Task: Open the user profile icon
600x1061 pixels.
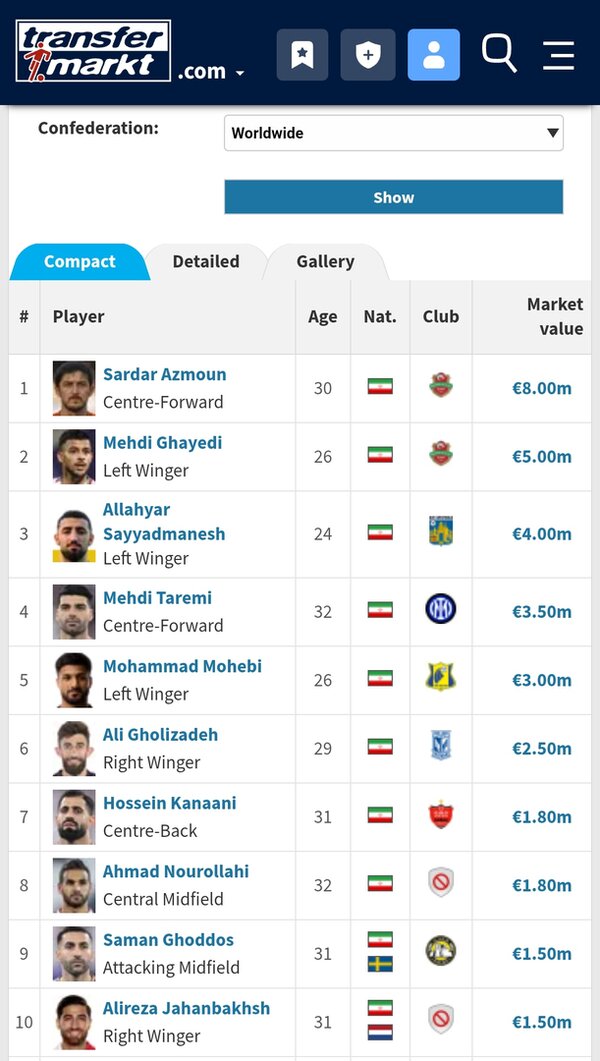Action: (x=433, y=54)
